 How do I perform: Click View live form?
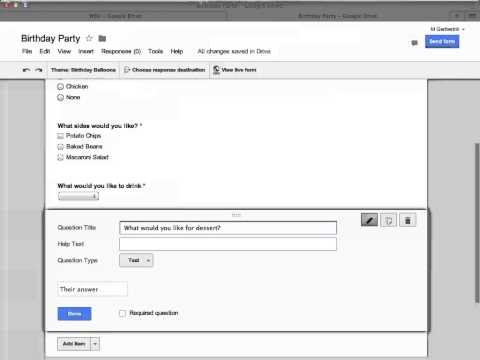point(235,70)
